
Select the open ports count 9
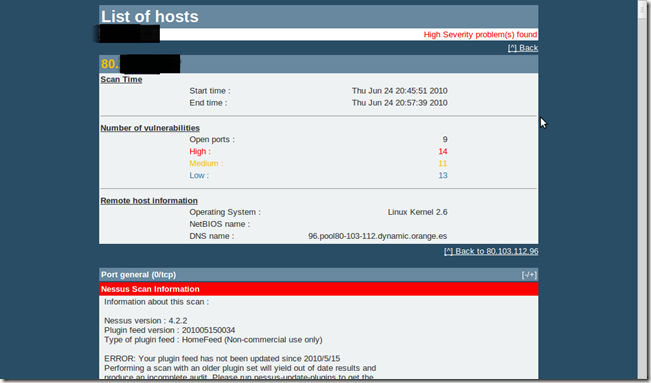(x=445, y=139)
